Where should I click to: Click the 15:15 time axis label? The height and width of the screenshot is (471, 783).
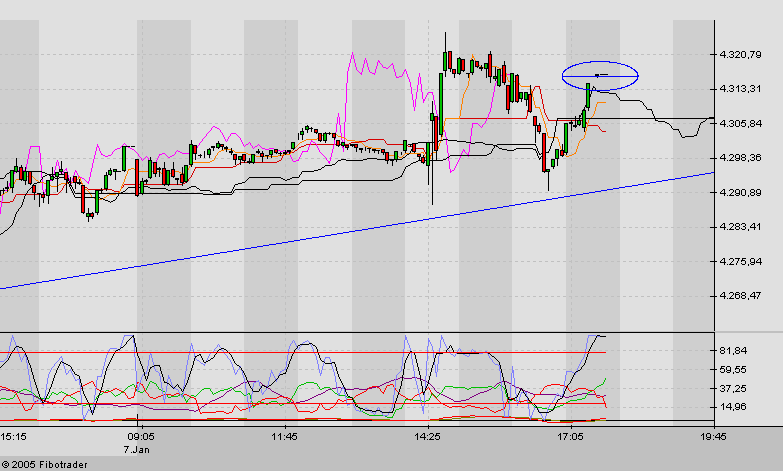[x=14, y=437]
